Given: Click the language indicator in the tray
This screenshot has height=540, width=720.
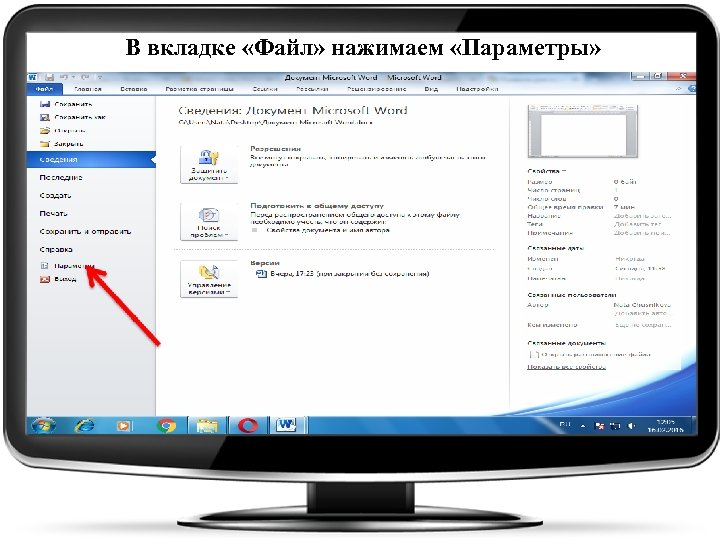Looking at the screenshot, I should point(565,425).
